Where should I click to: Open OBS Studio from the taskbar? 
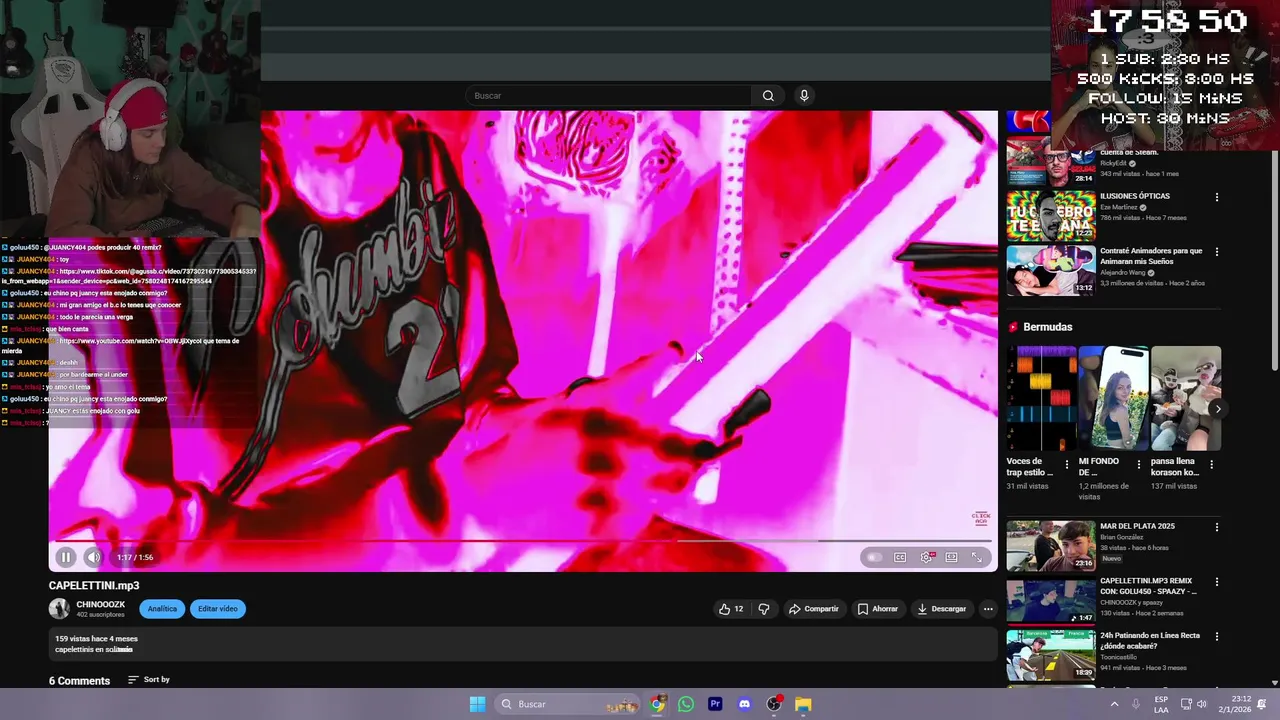click(774, 704)
